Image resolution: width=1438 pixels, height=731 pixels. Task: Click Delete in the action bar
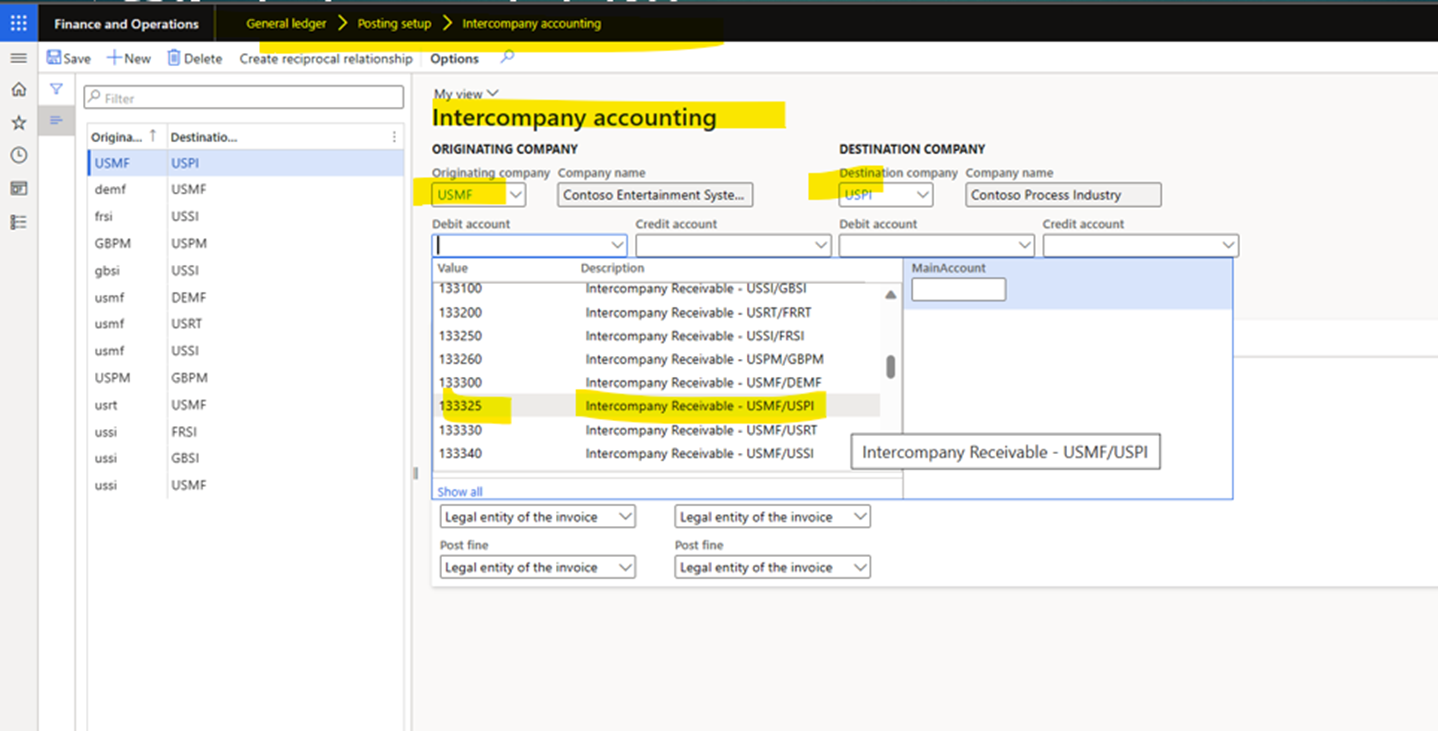195,58
